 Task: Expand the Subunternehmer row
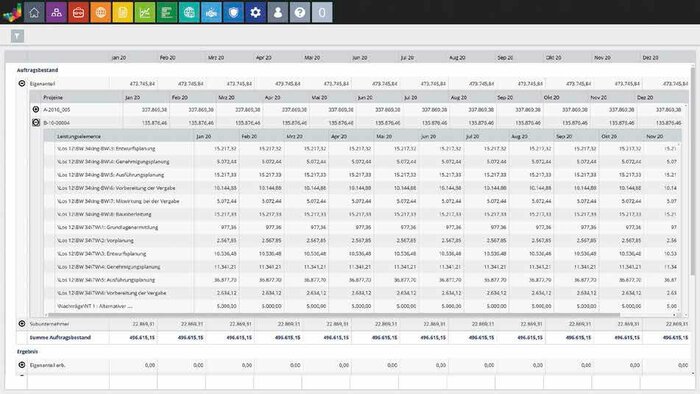pos(22,323)
